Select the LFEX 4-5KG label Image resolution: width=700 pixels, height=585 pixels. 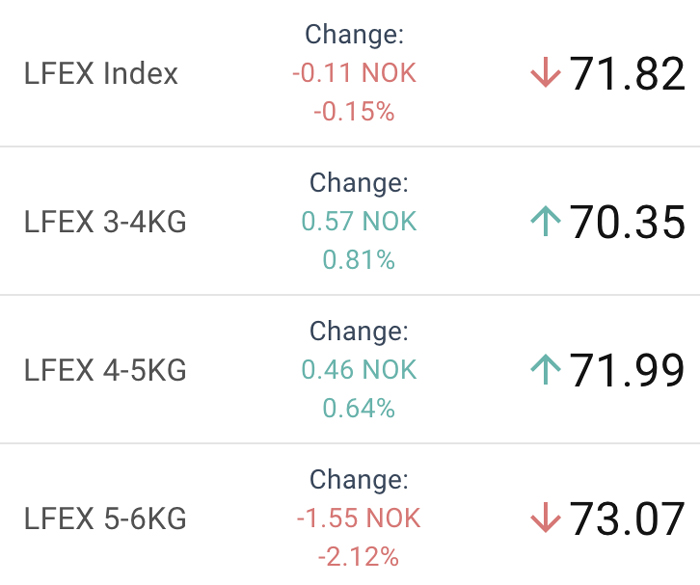105,370
